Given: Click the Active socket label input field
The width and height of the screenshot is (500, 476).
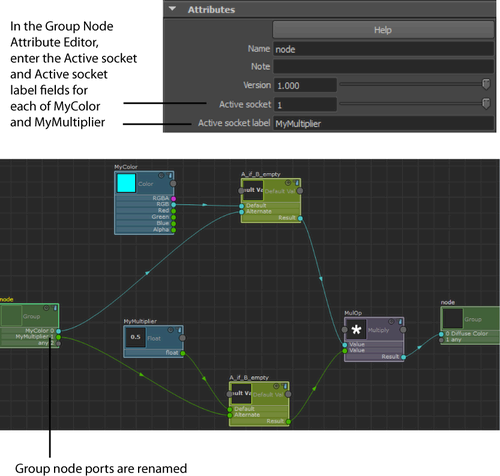Looking at the screenshot, I should click(x=383, y=123).
